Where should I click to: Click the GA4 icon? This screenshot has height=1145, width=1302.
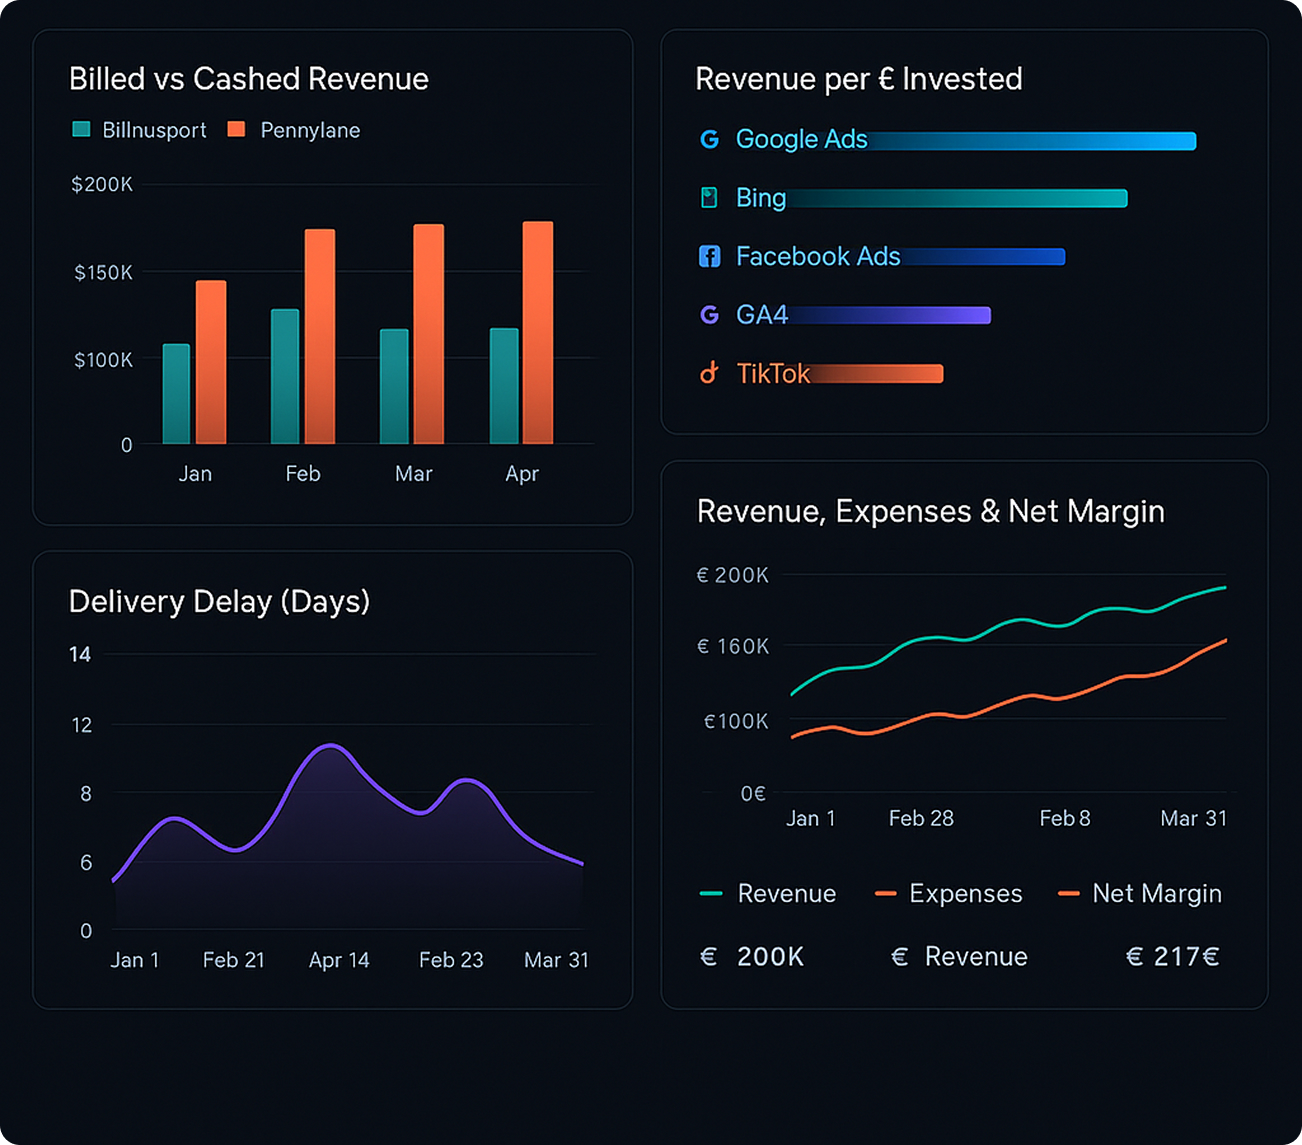point(709,315)
